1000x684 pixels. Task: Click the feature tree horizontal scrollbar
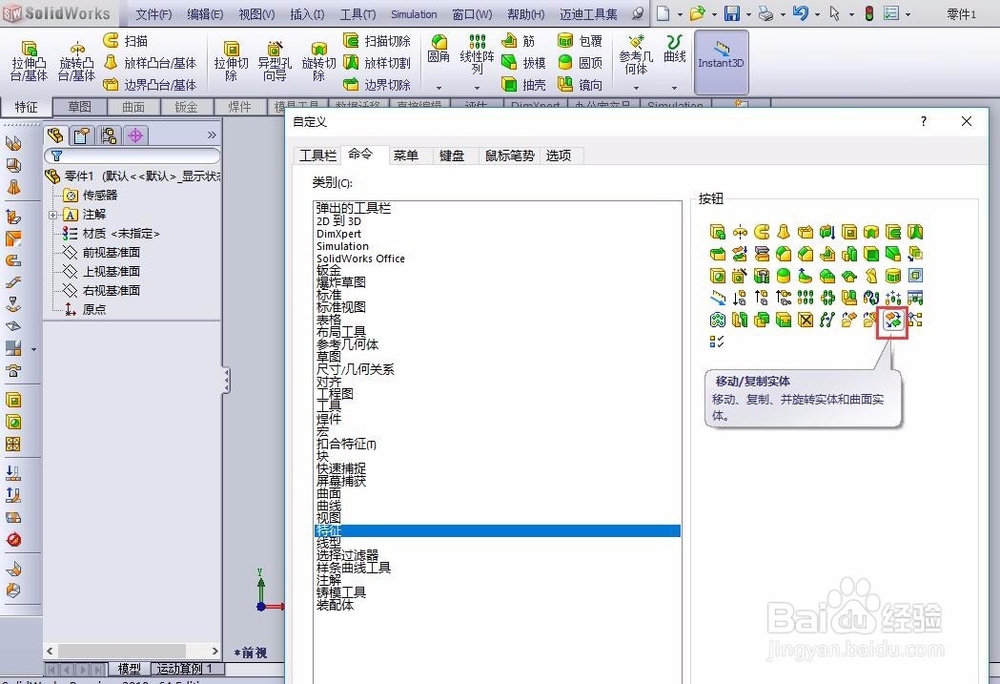[x=132, y=651]
